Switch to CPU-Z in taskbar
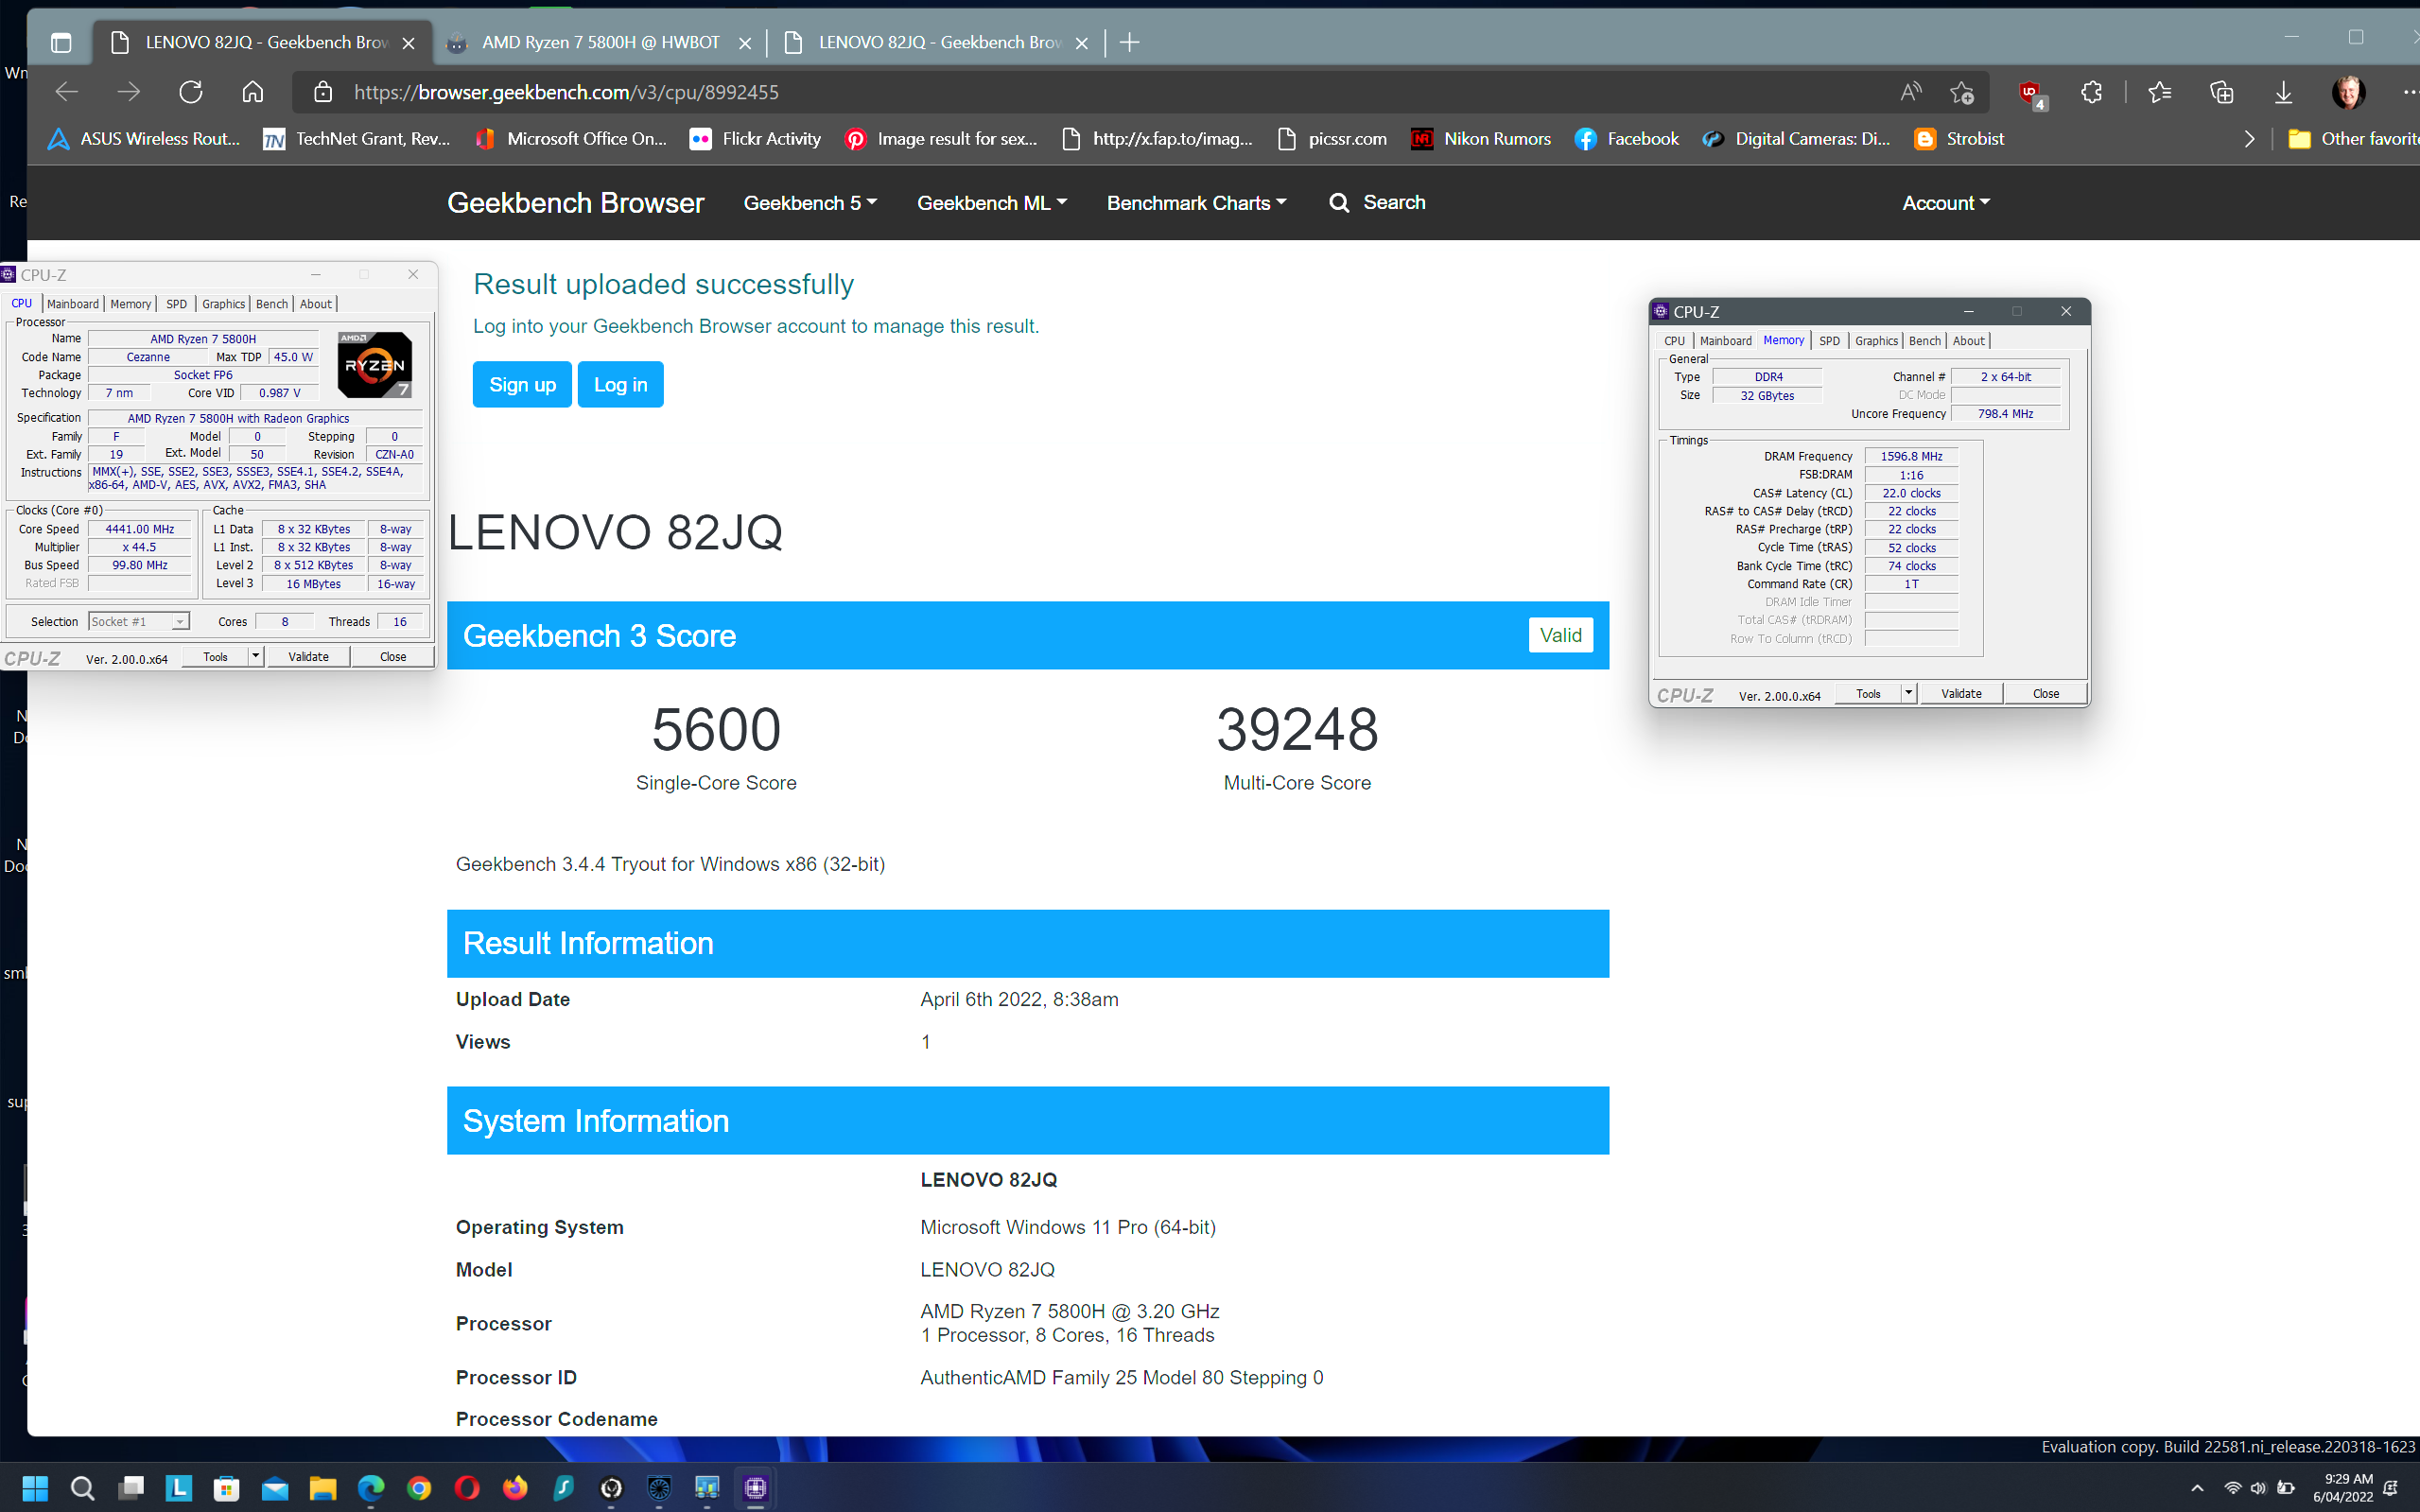Image resolution: width=2420 pixels, height=1512 pixels. [x=755, y=1488]
